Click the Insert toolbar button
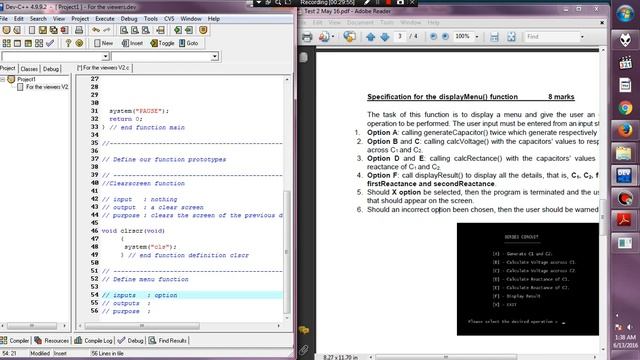640x360 pixels. pyautogui.click(x=132, y=43)
